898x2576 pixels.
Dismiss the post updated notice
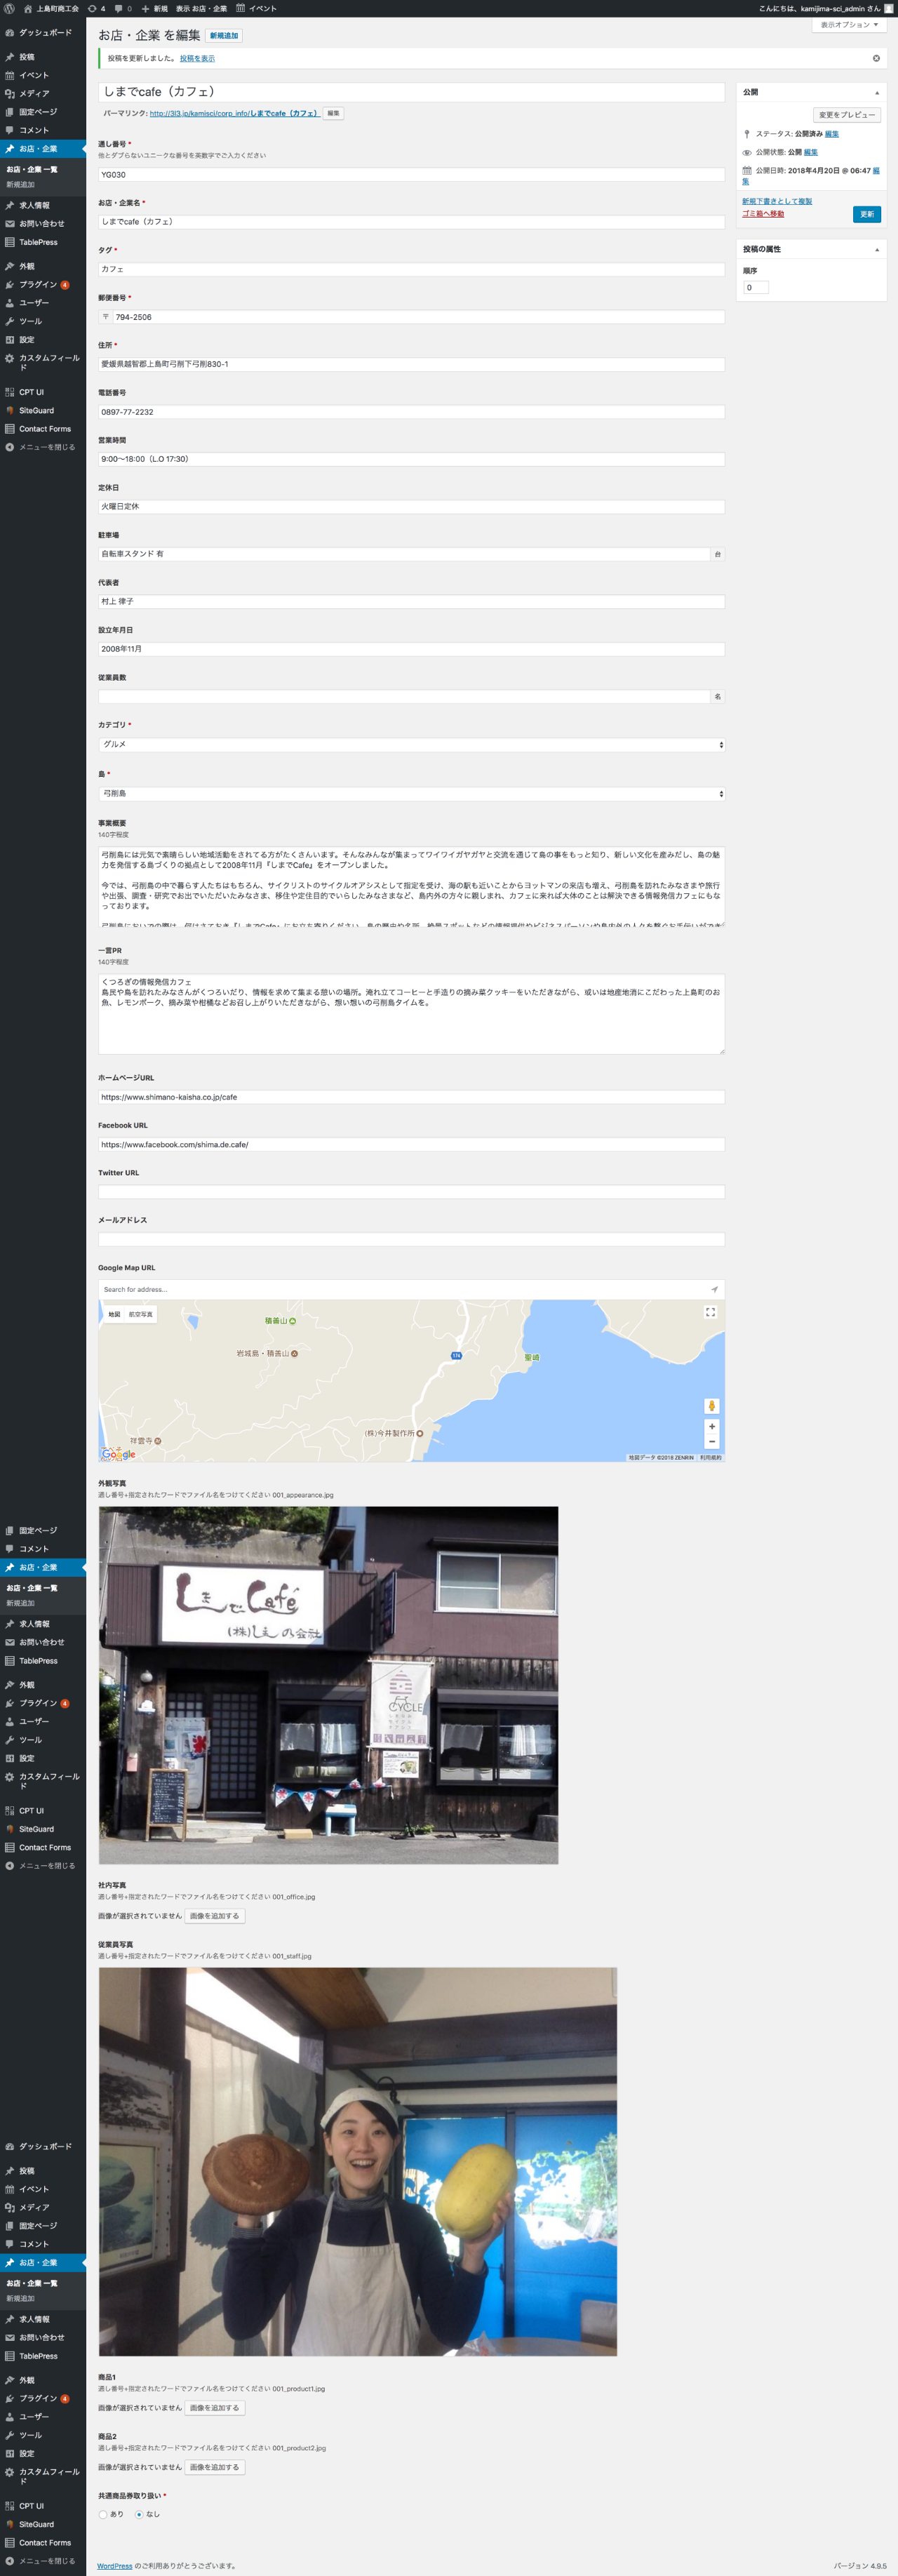[876, 58]
